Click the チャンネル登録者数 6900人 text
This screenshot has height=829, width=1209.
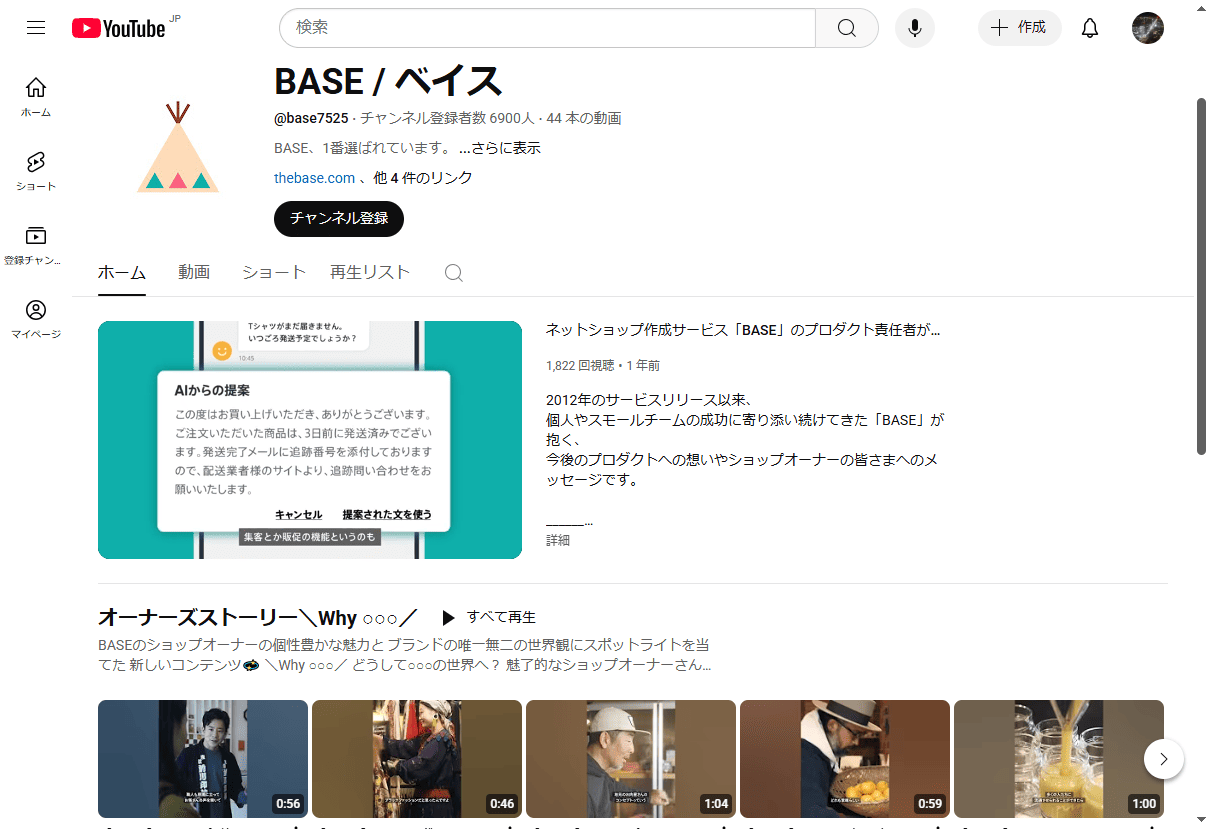[x=447, y=118]
